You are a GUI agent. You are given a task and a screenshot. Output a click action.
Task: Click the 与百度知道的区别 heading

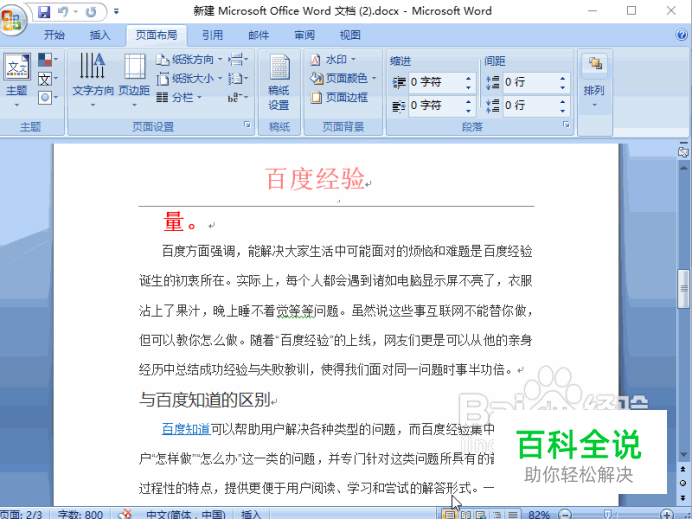[x=205, y=399]
